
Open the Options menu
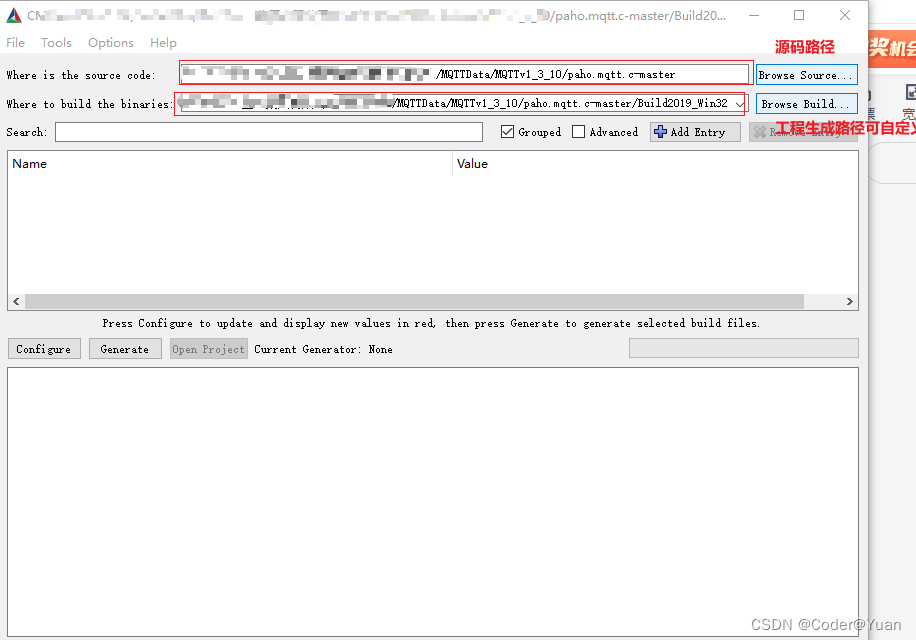111,43
